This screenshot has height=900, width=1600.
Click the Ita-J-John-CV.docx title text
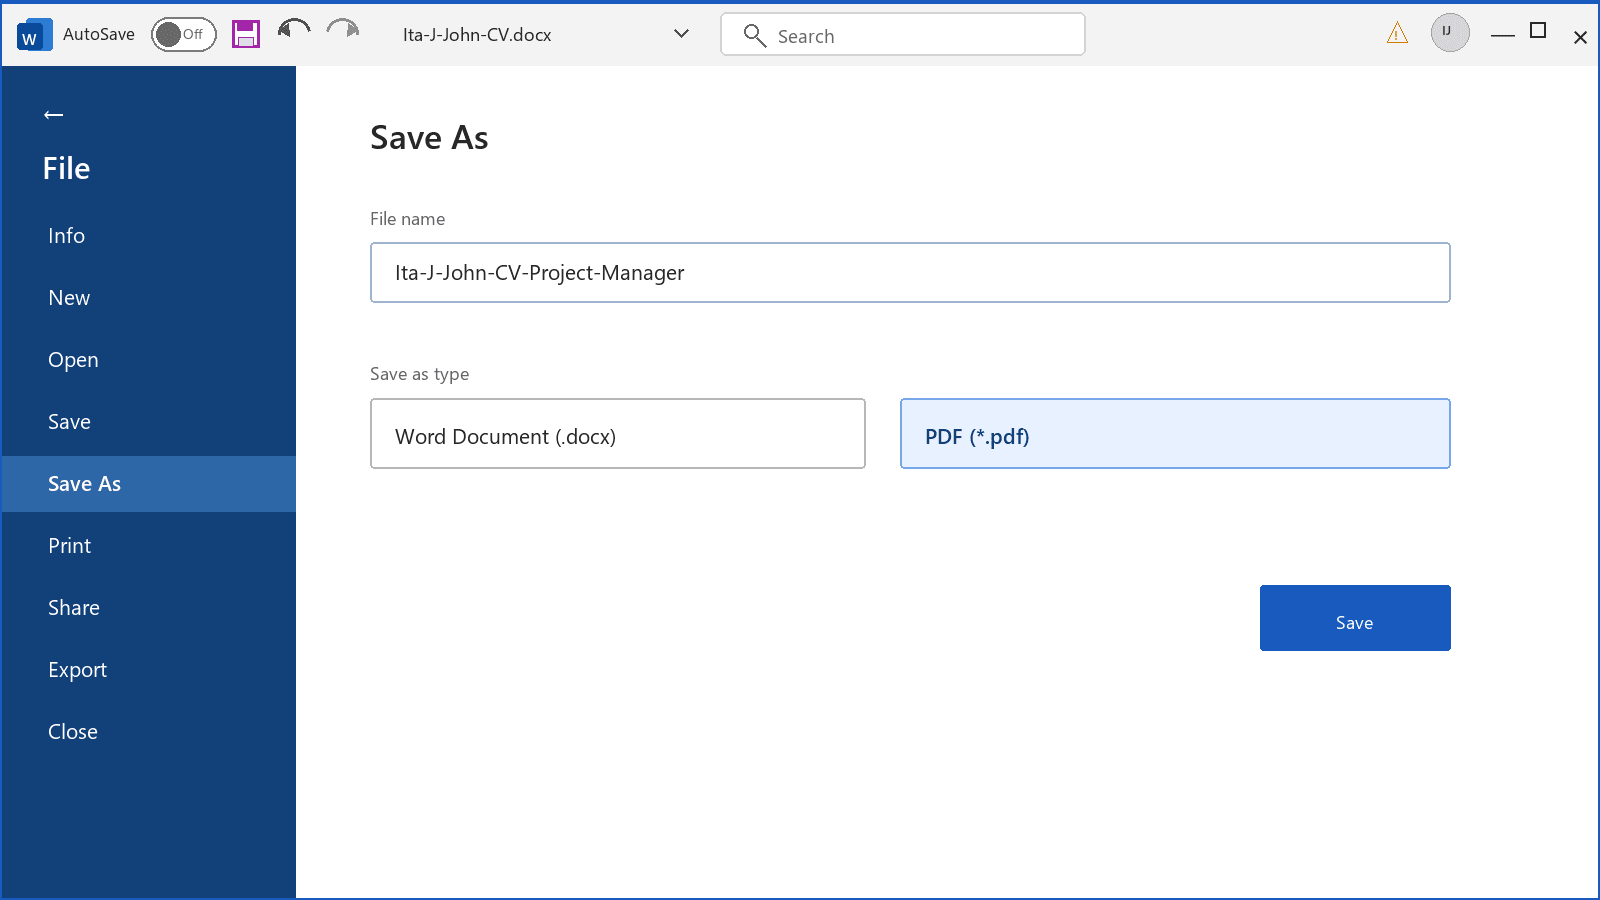(x=477, y=35)
